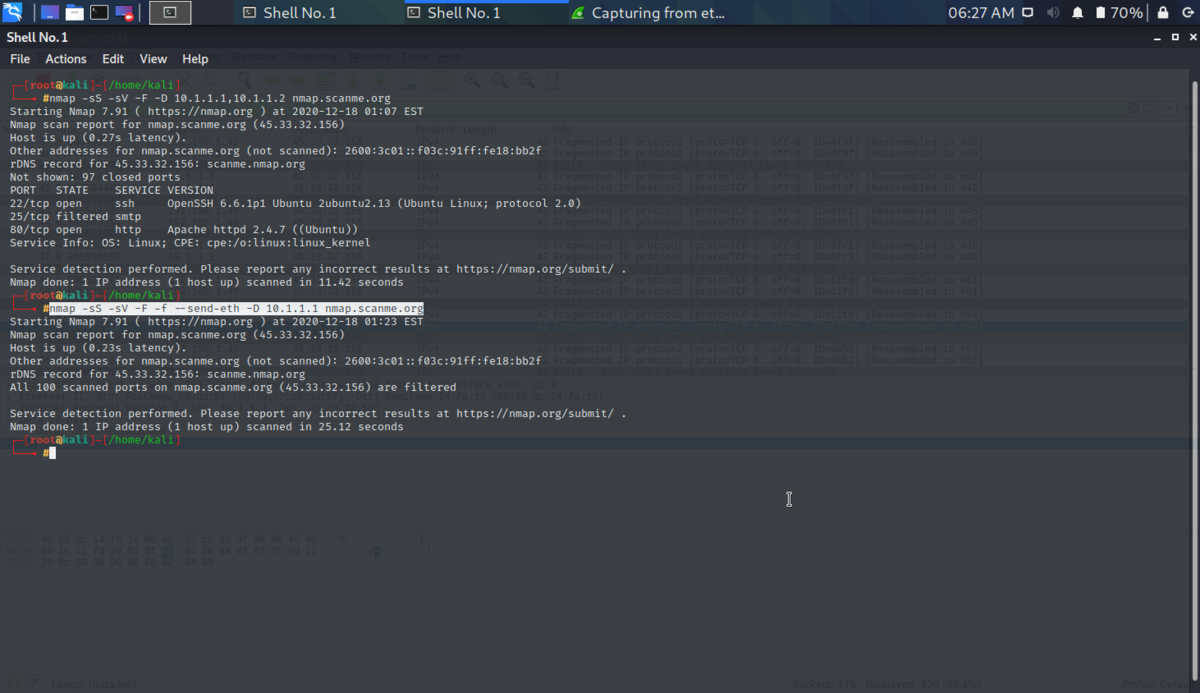Click the show desktop icon in panel
Screen dimensions: 1200x693
(48, 13)
